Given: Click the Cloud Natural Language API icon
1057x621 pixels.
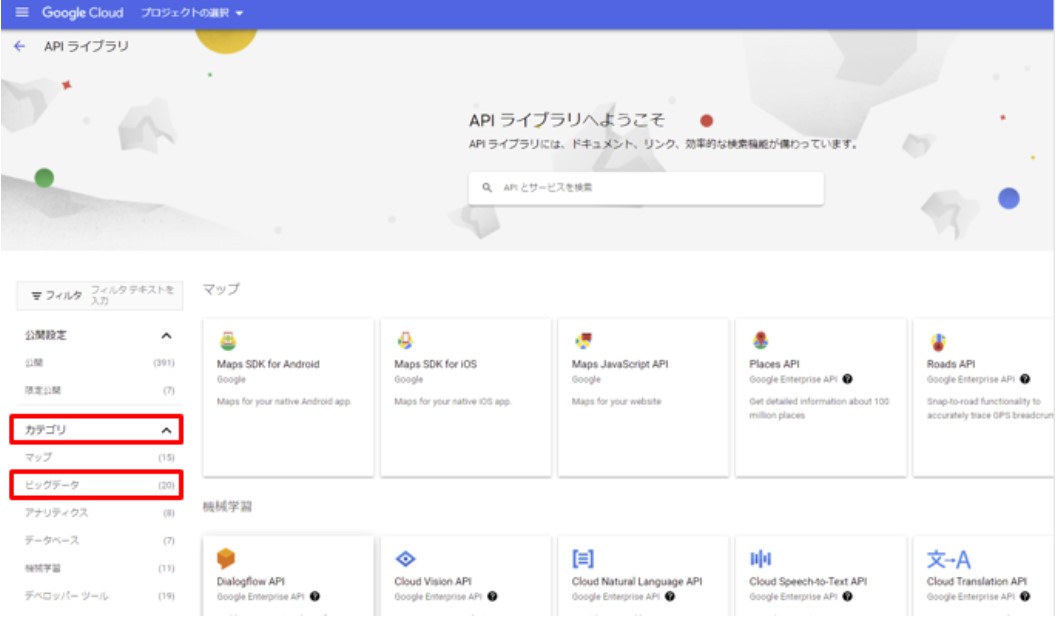Looking at the screenshot, I should click(x=583, y=558).
